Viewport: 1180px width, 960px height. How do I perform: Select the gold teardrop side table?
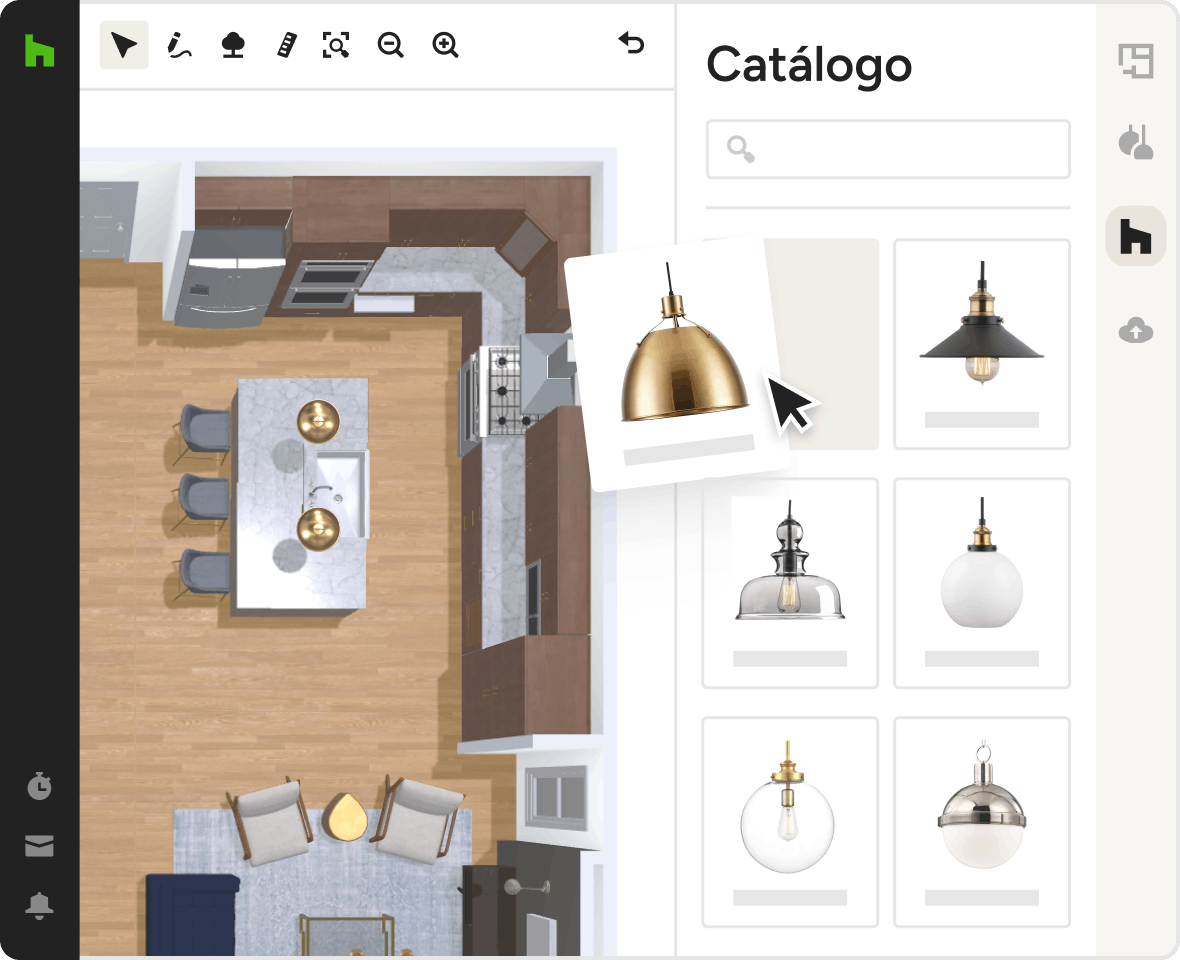point(345,817)
